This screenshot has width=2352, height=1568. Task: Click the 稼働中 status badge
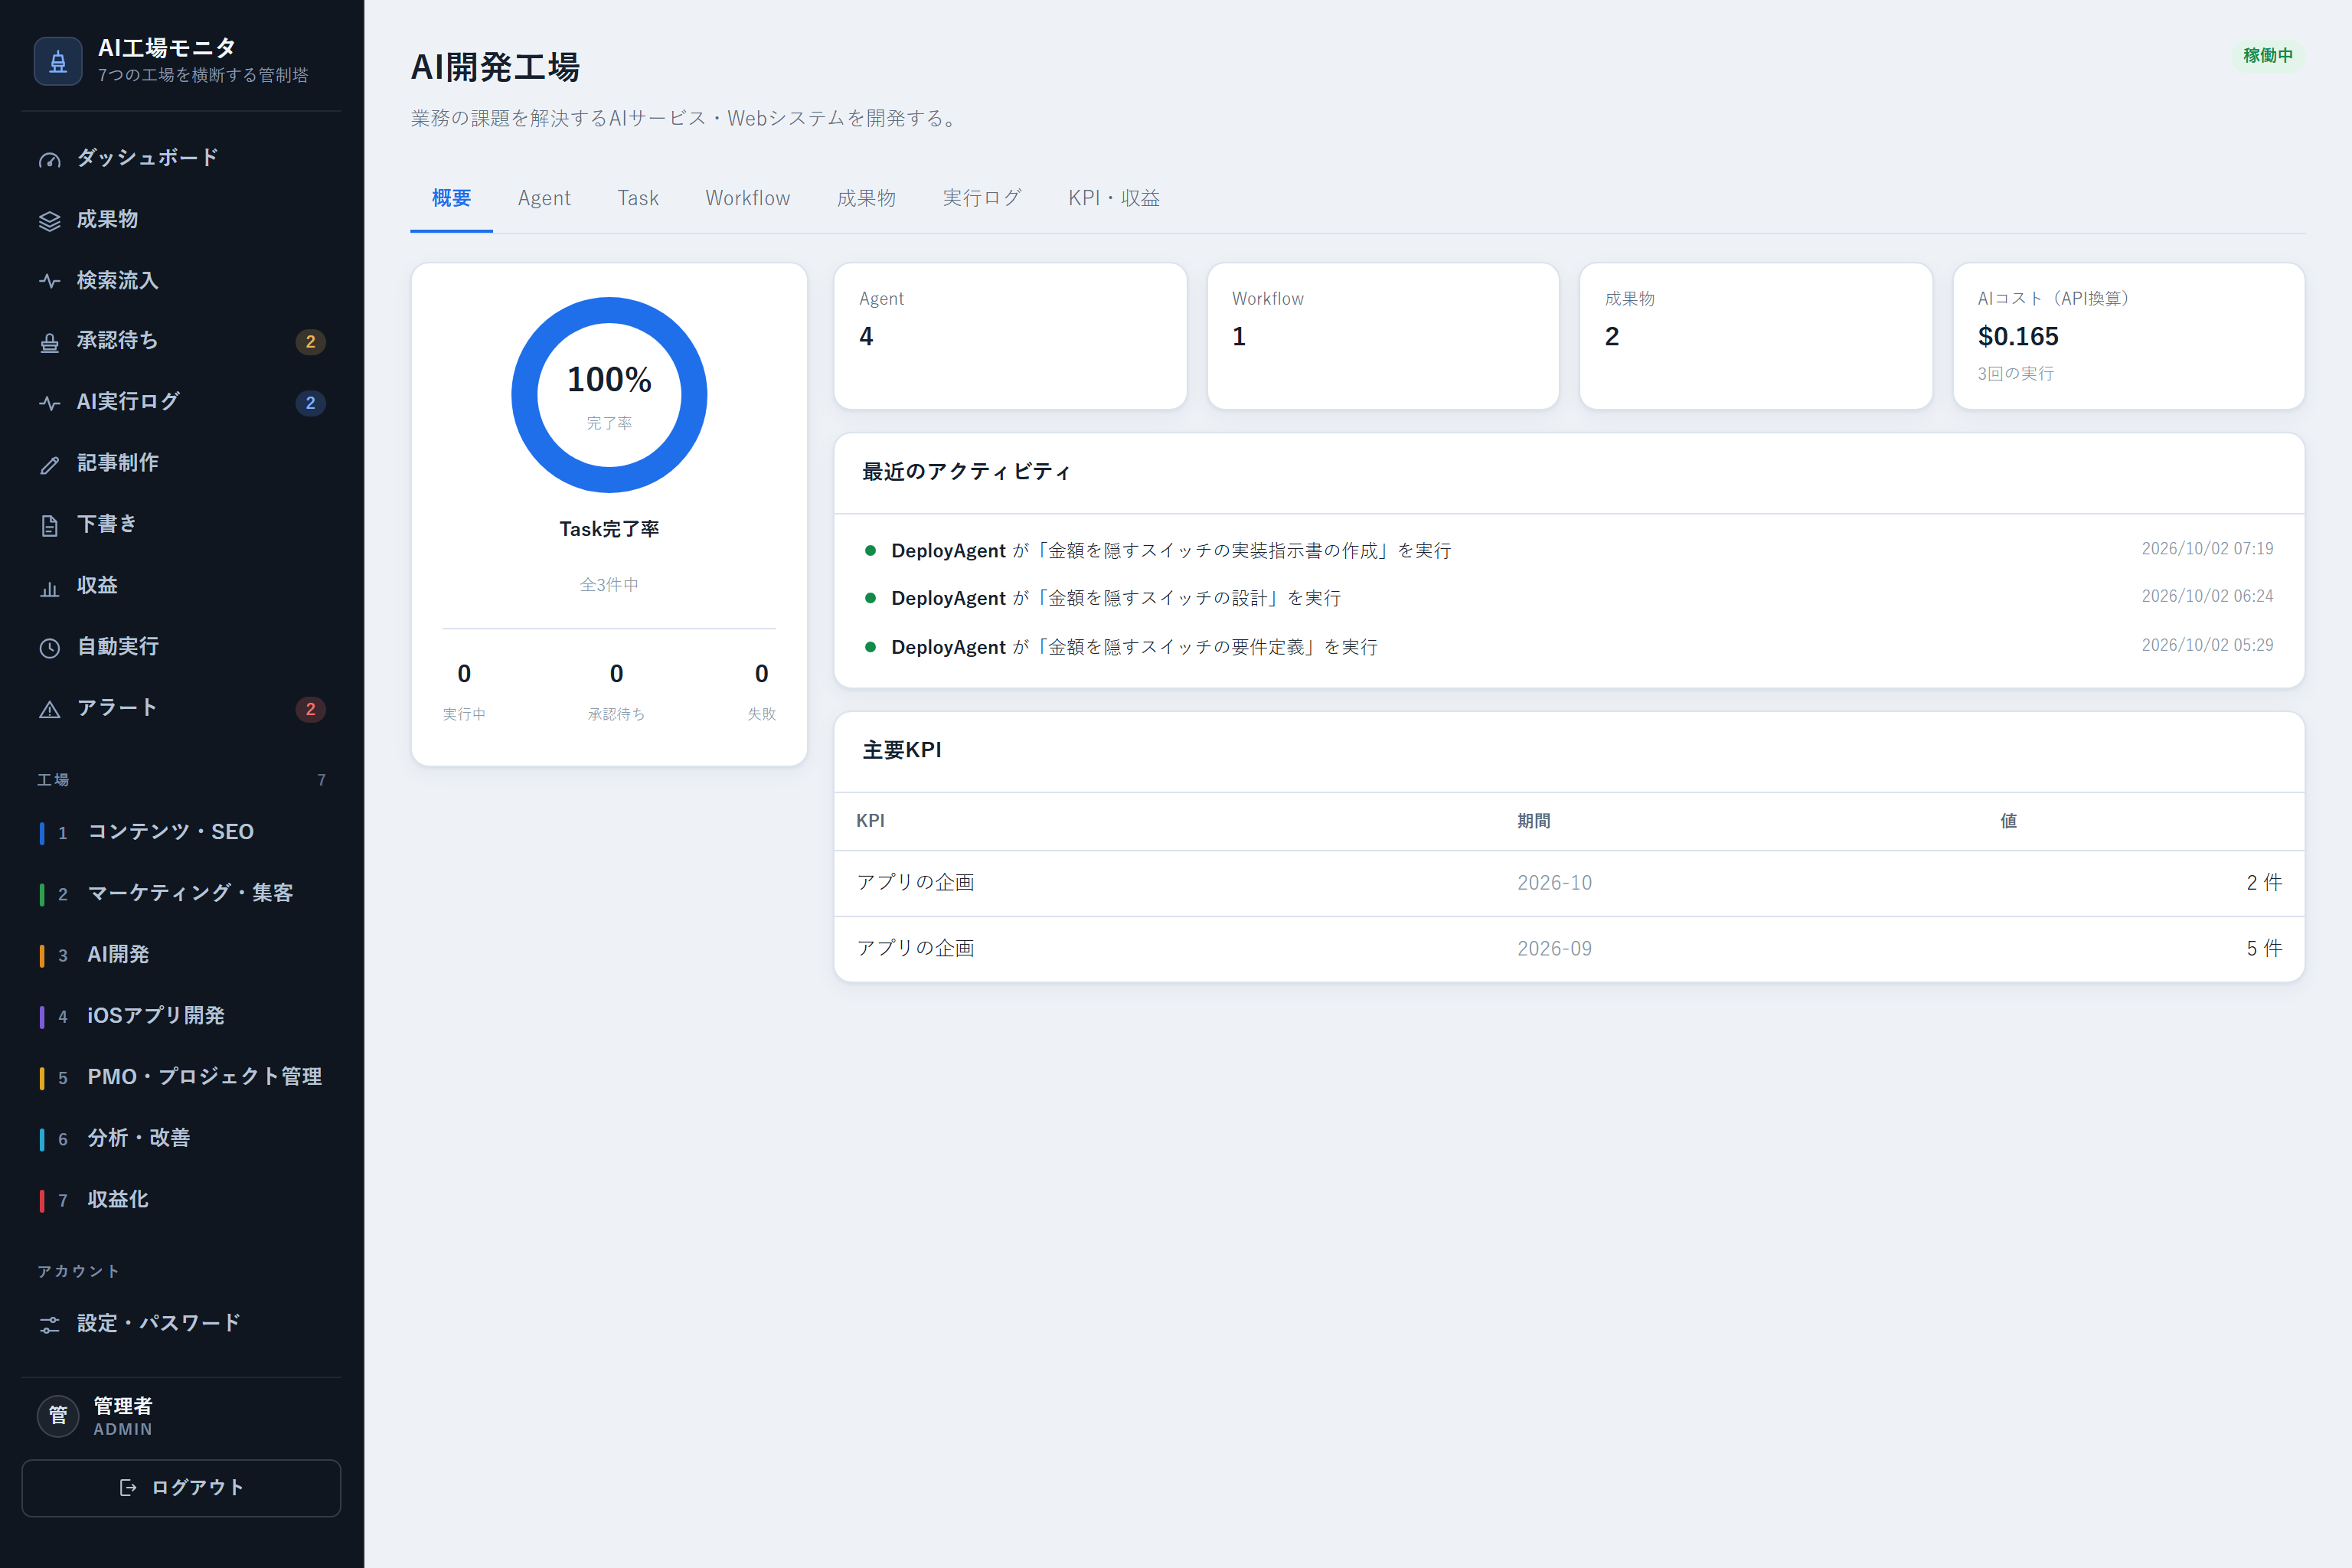[x=2267, y=56]
